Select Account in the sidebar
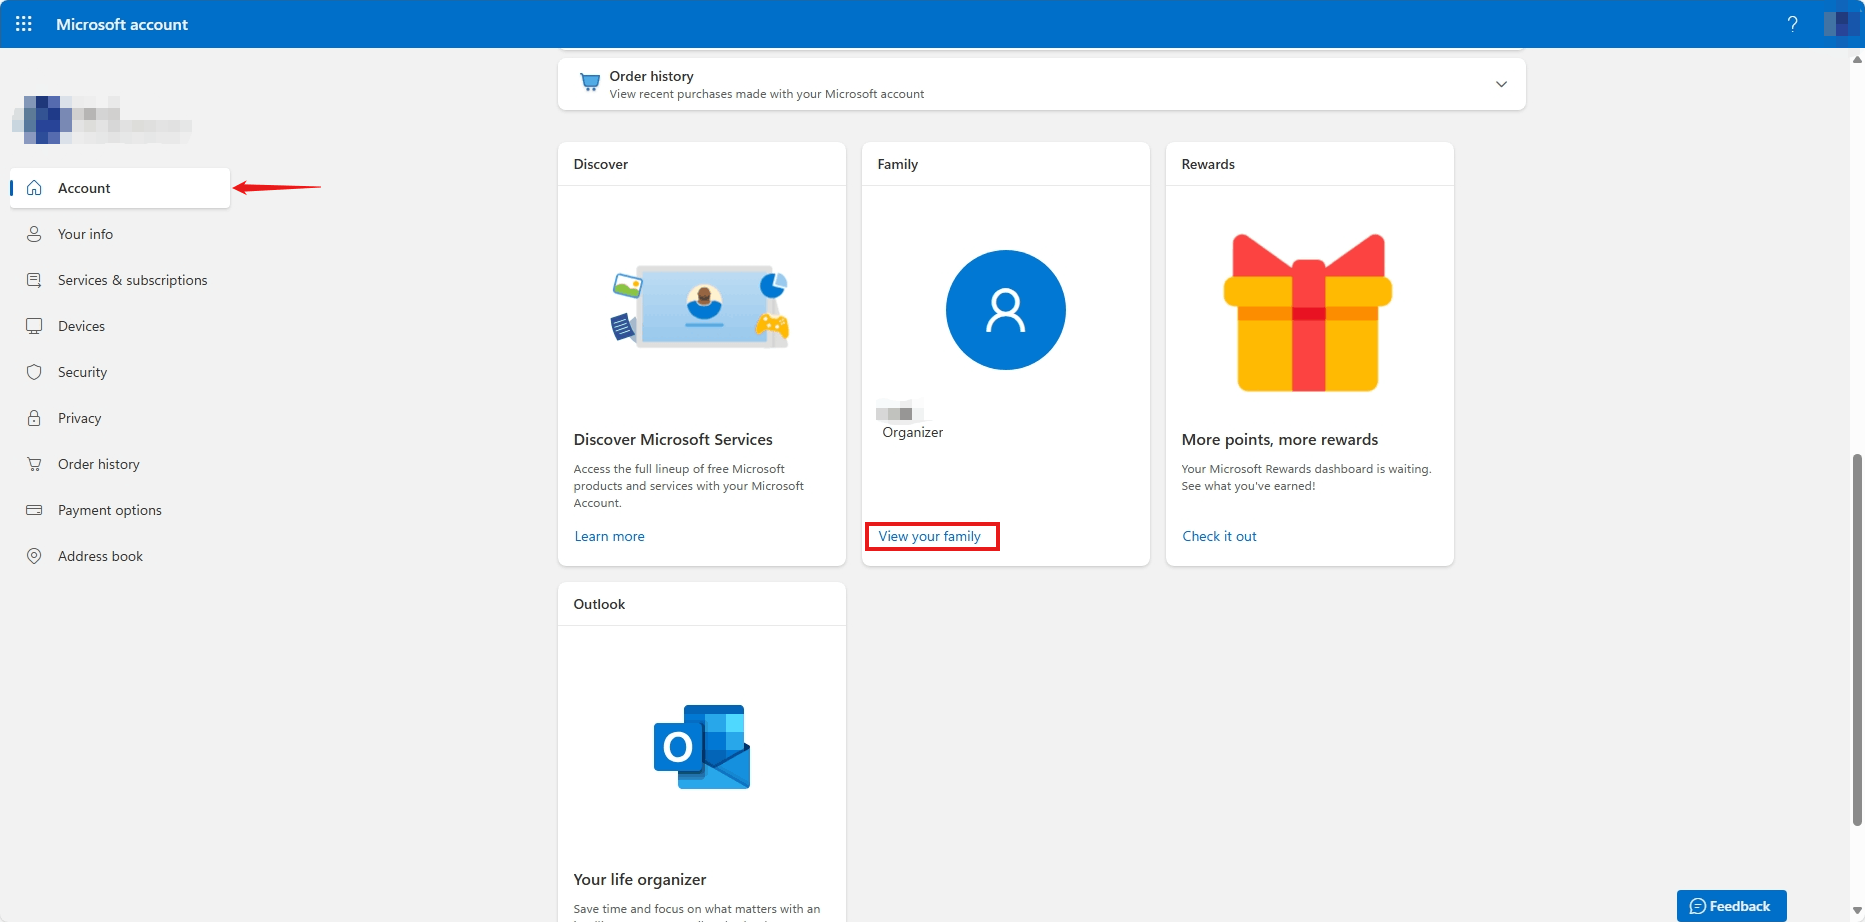Screen dimensions: 1865x922 click(120, 188)
